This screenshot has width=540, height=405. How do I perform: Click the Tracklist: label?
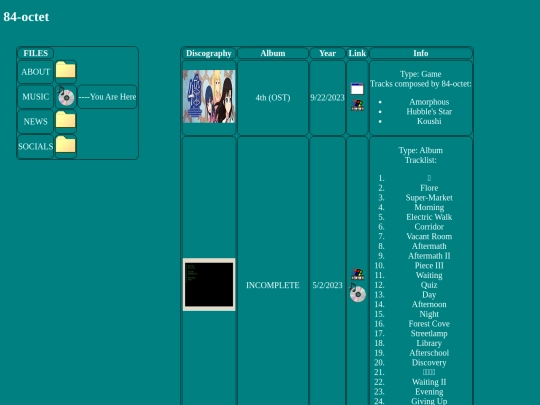(x=420, y=160)
